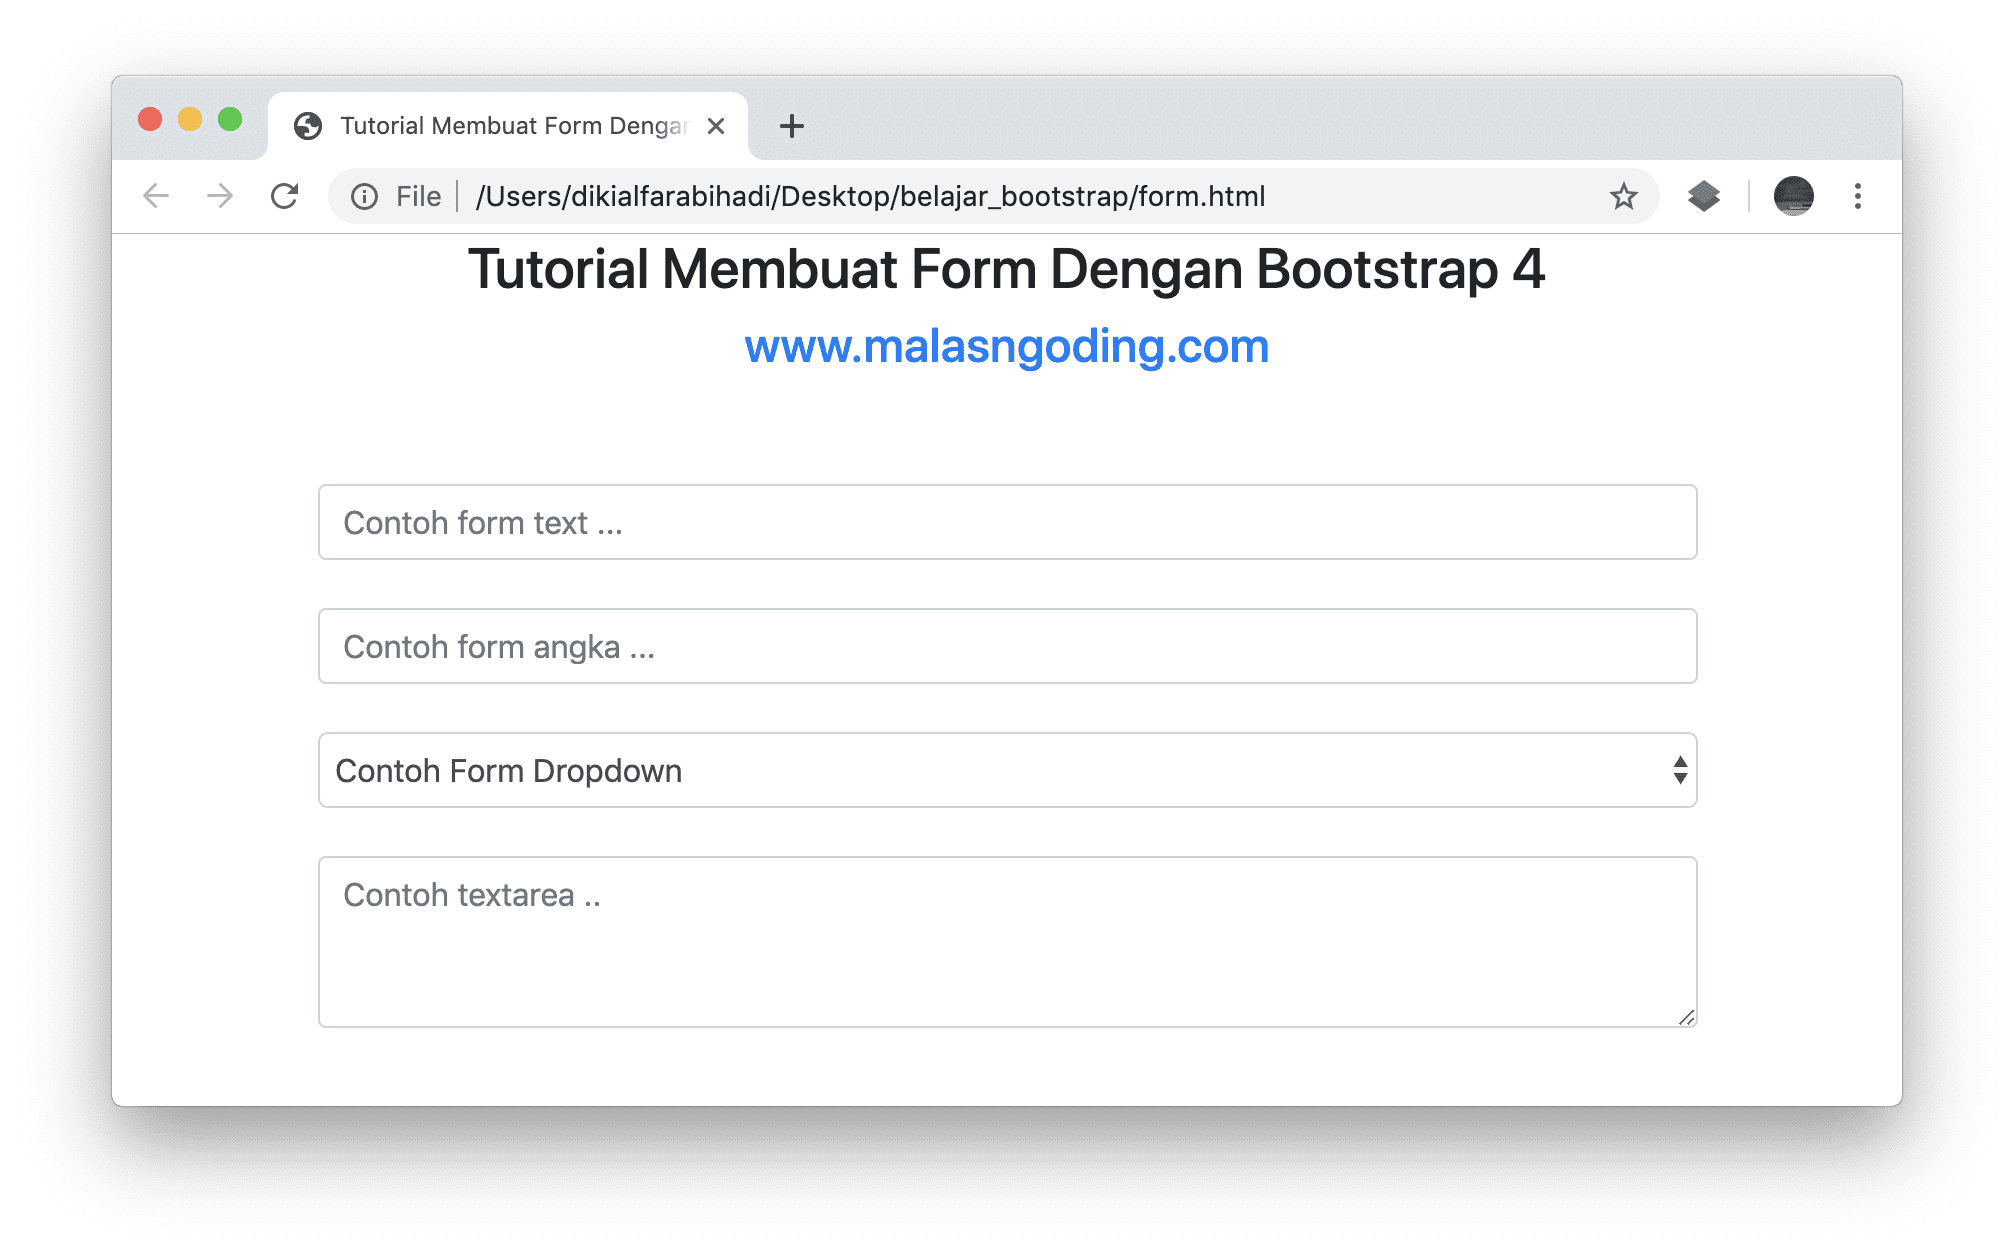Reload the form.html page
Screen dimensions: 2014x1254
(x=285, y=196)
